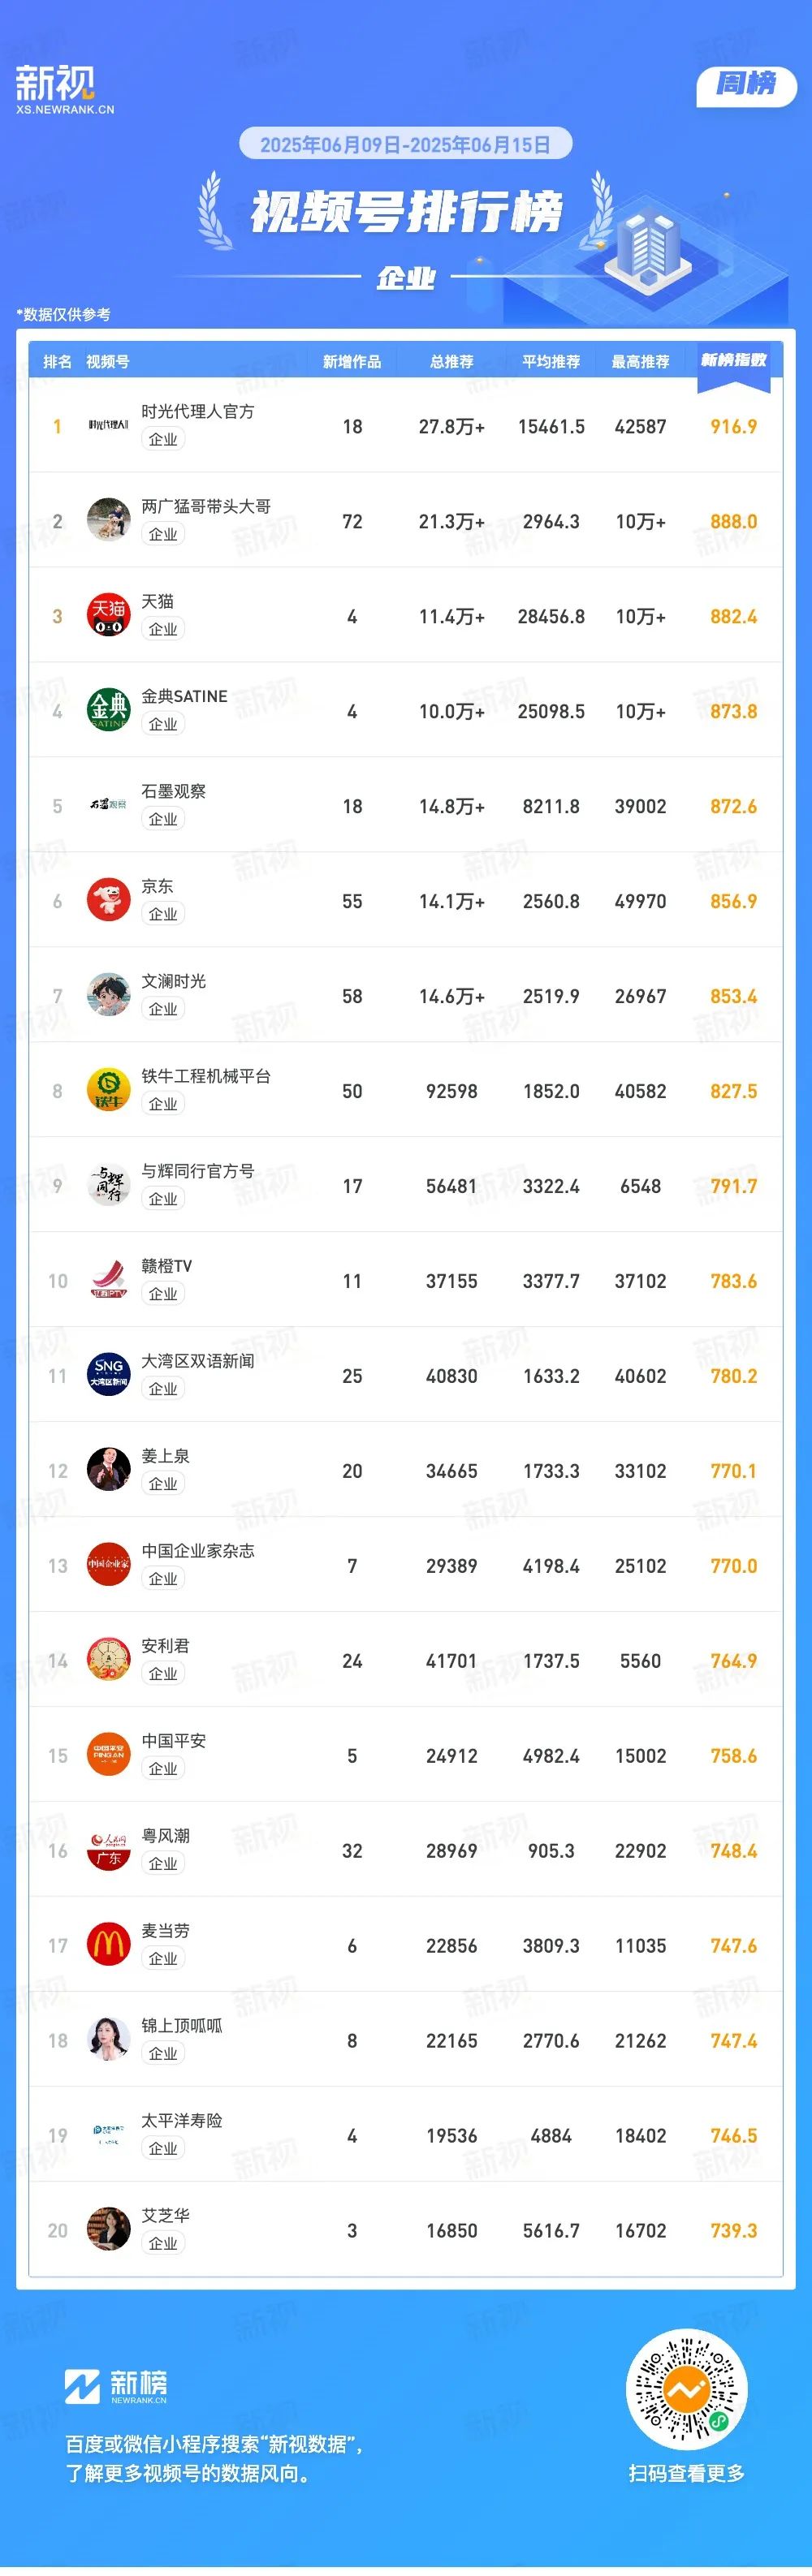Open the 京东 dog mascot avatar
Screen dimensions: 812x2576
point(108,901)
